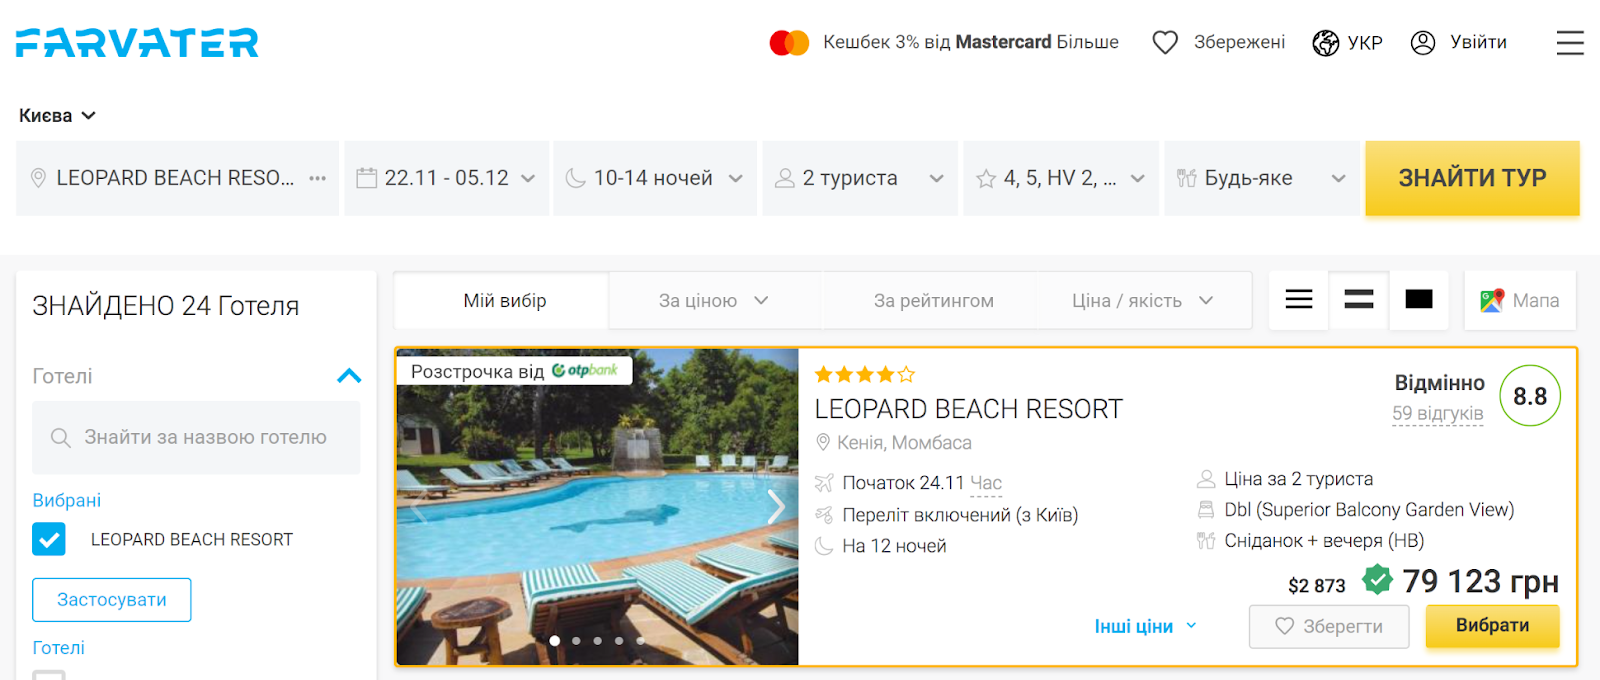Click the УКР language globe icon
This screenshot has width=1600, height=680.
tap(1326, 43)
